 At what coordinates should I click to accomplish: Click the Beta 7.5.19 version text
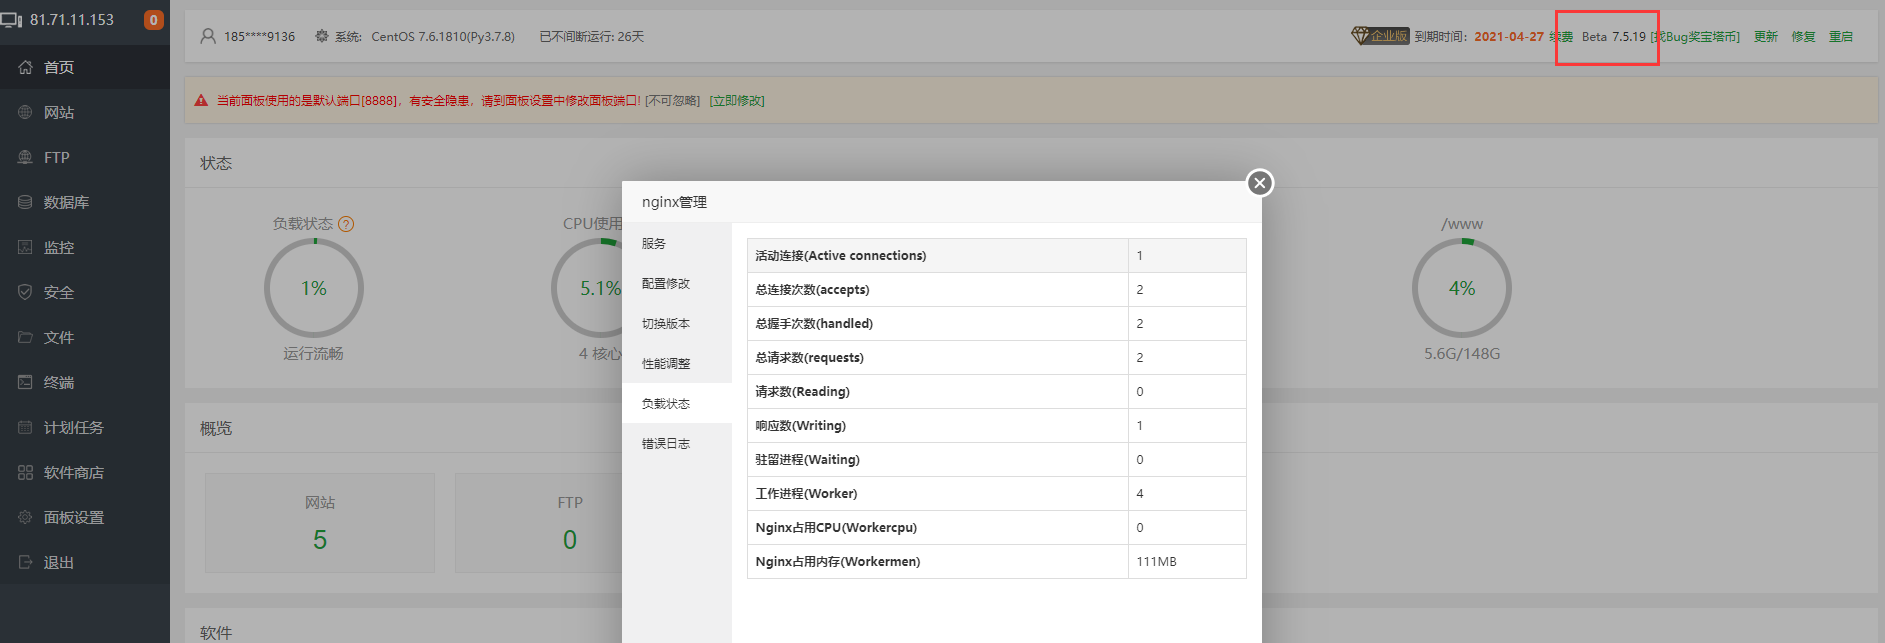click(x=1613, y=36)
